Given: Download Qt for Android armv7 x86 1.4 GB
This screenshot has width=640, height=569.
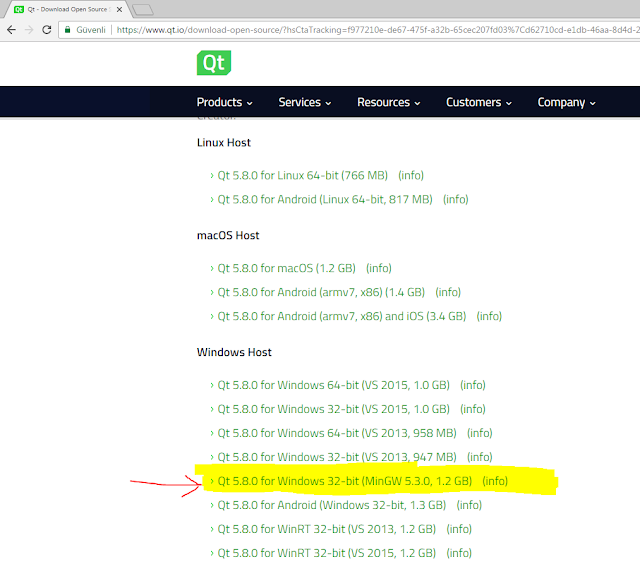Looking at the screenshot, I should pyautogui.click(x=321, y=292).
